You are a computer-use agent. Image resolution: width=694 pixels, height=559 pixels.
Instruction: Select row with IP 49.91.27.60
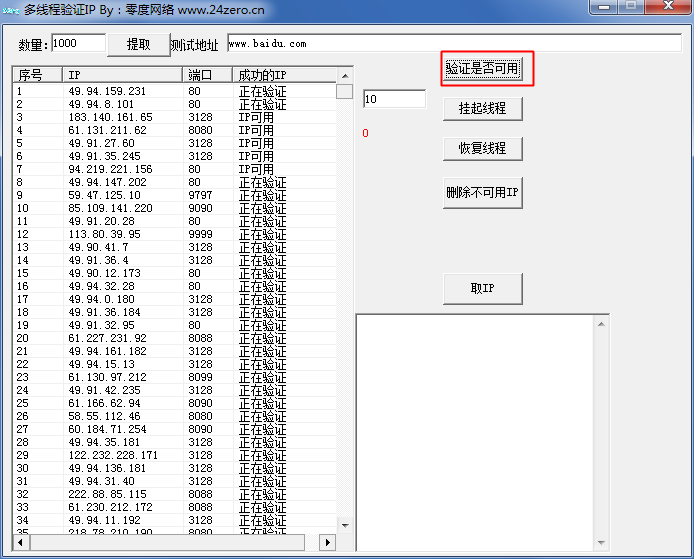(174, 143)
